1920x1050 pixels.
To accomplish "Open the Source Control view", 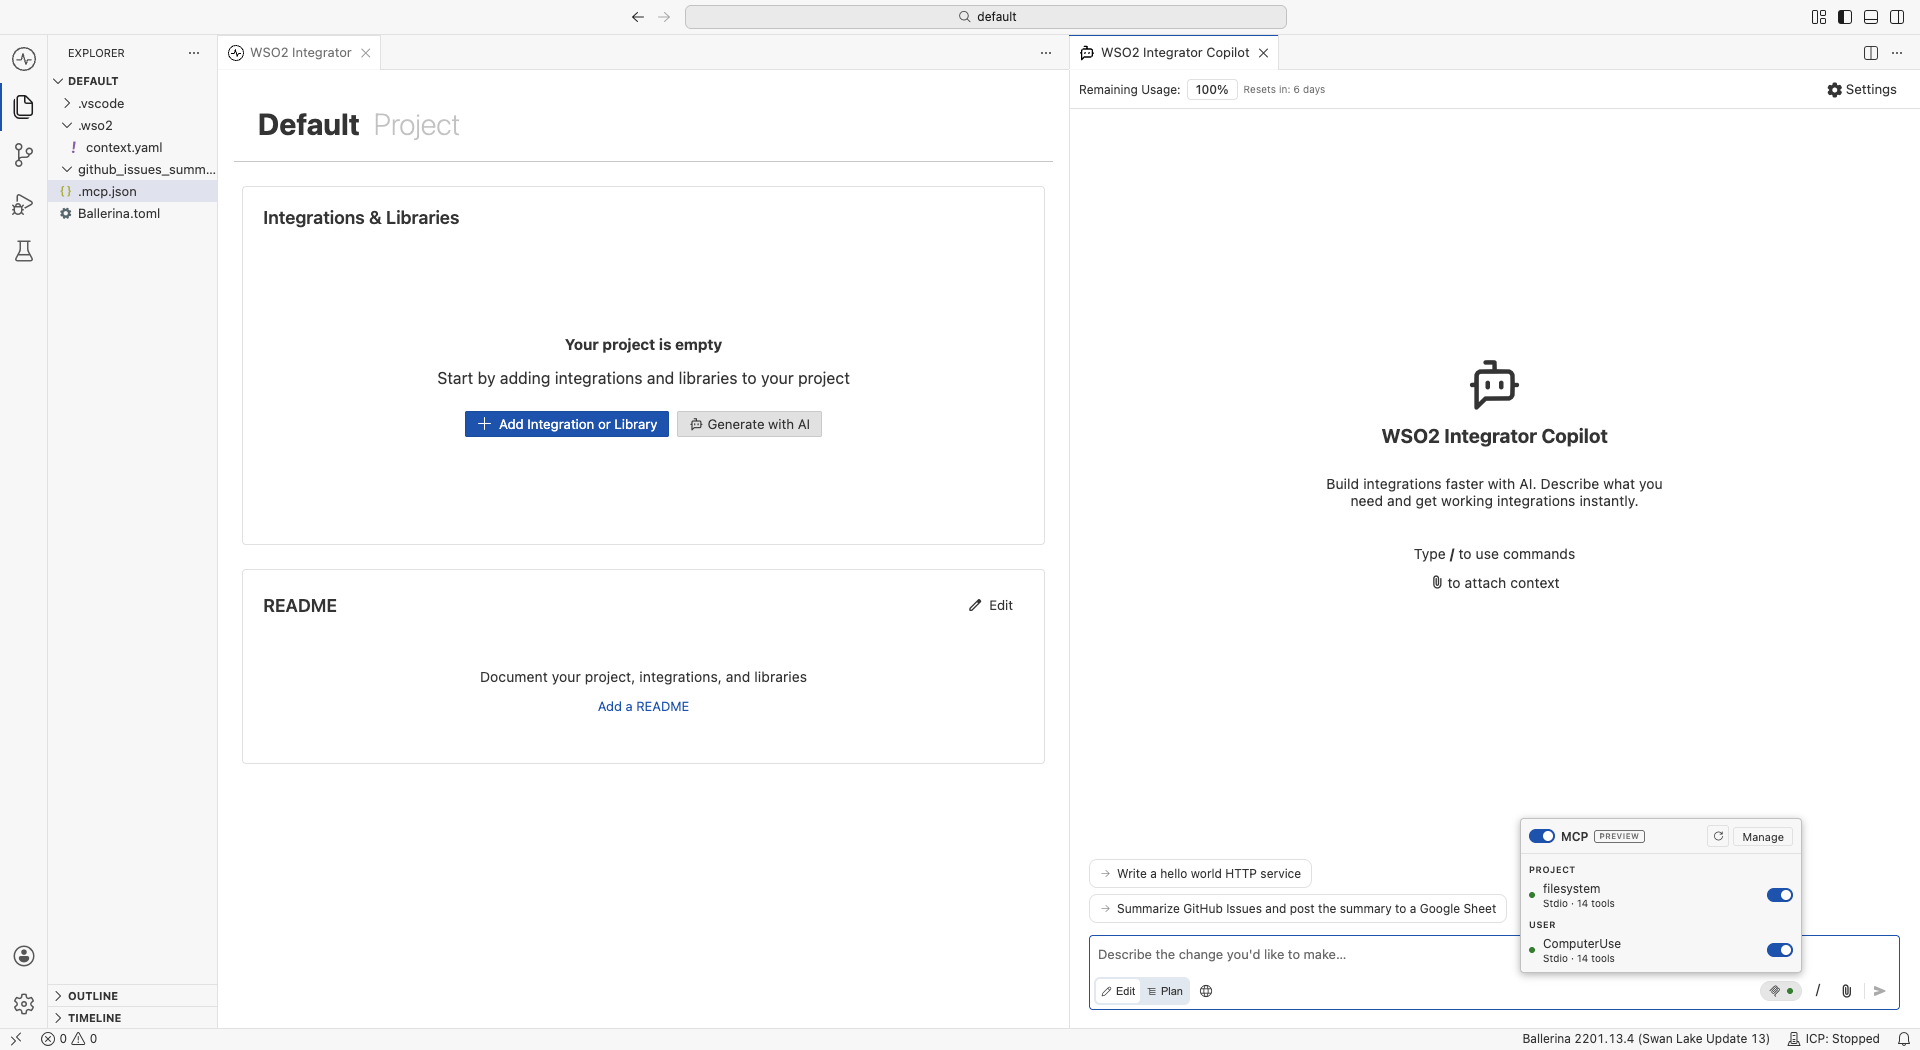I will pos(24,155).
